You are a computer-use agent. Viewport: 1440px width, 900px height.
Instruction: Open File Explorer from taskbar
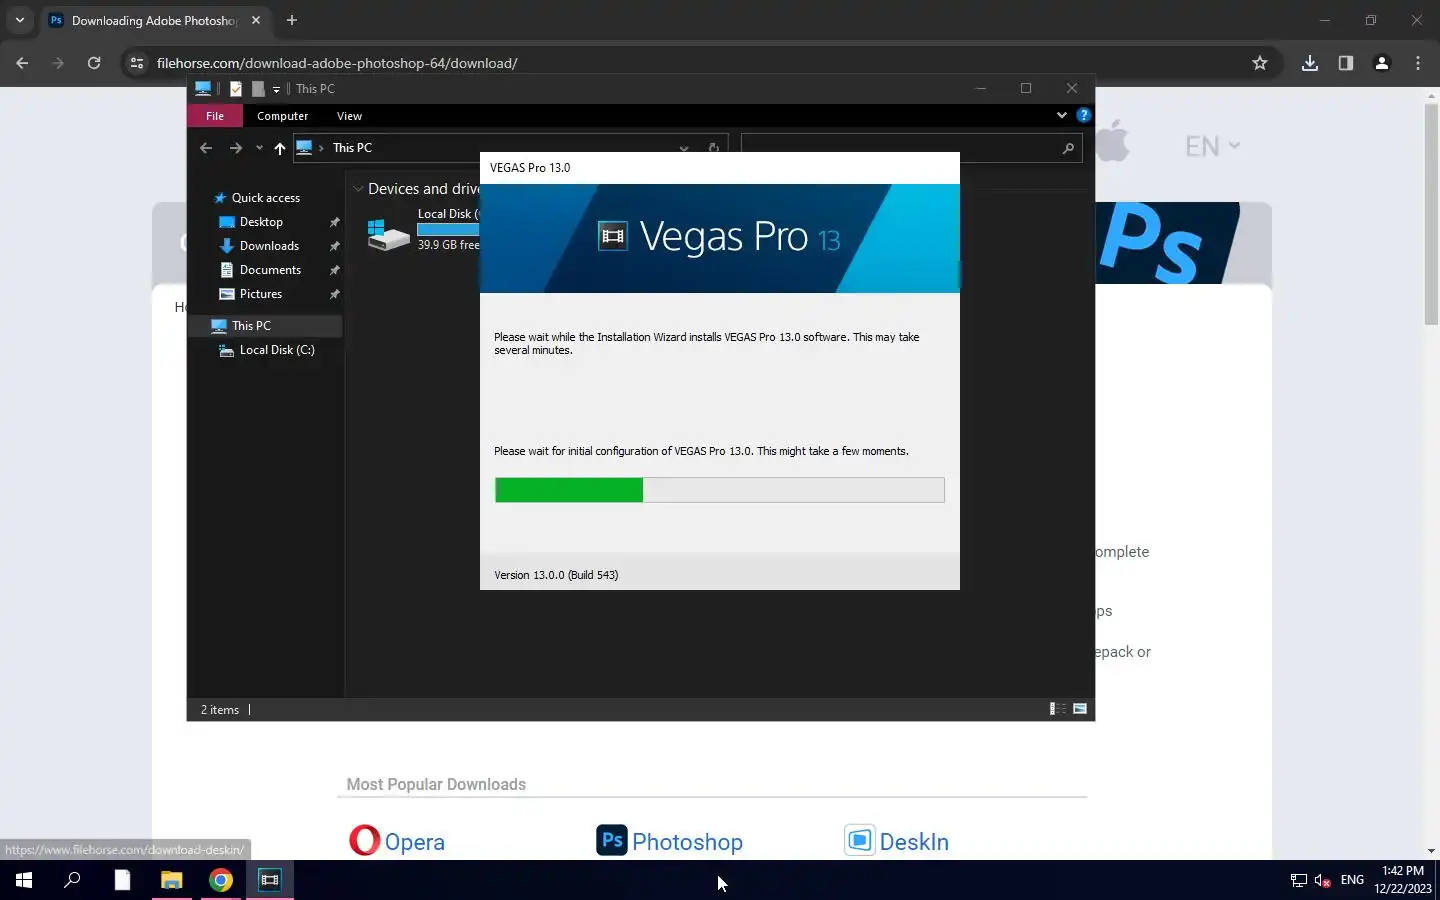pyautogui.click(x=171, y=880)
